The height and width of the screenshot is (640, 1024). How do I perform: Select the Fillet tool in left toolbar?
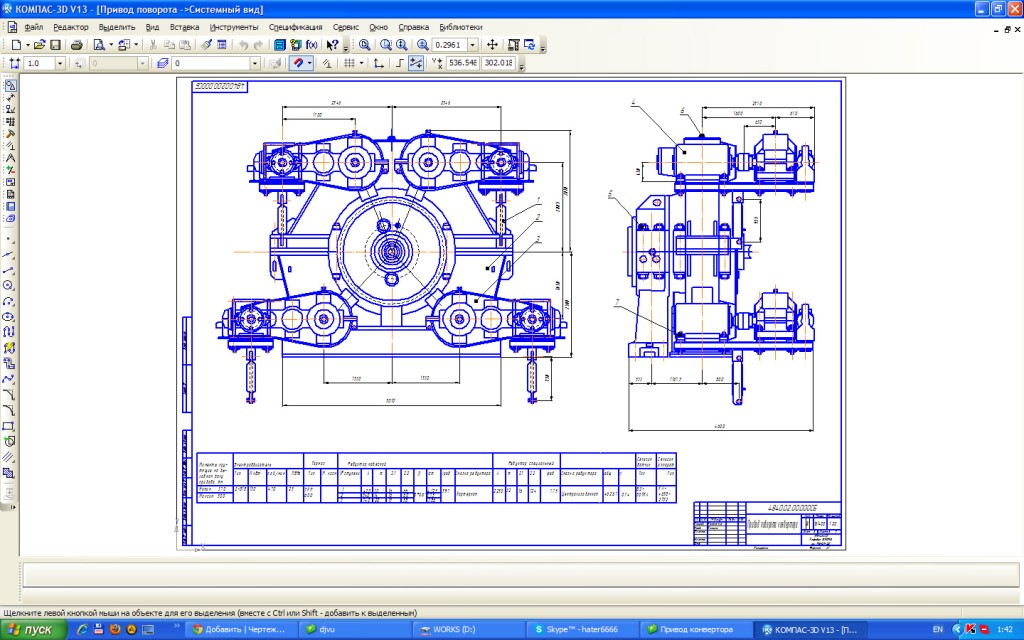(x=9, y=410)
